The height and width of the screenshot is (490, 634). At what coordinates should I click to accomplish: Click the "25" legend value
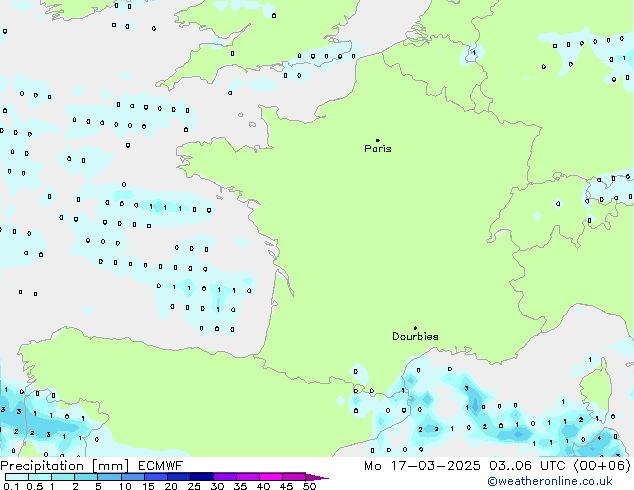[194, 486]
